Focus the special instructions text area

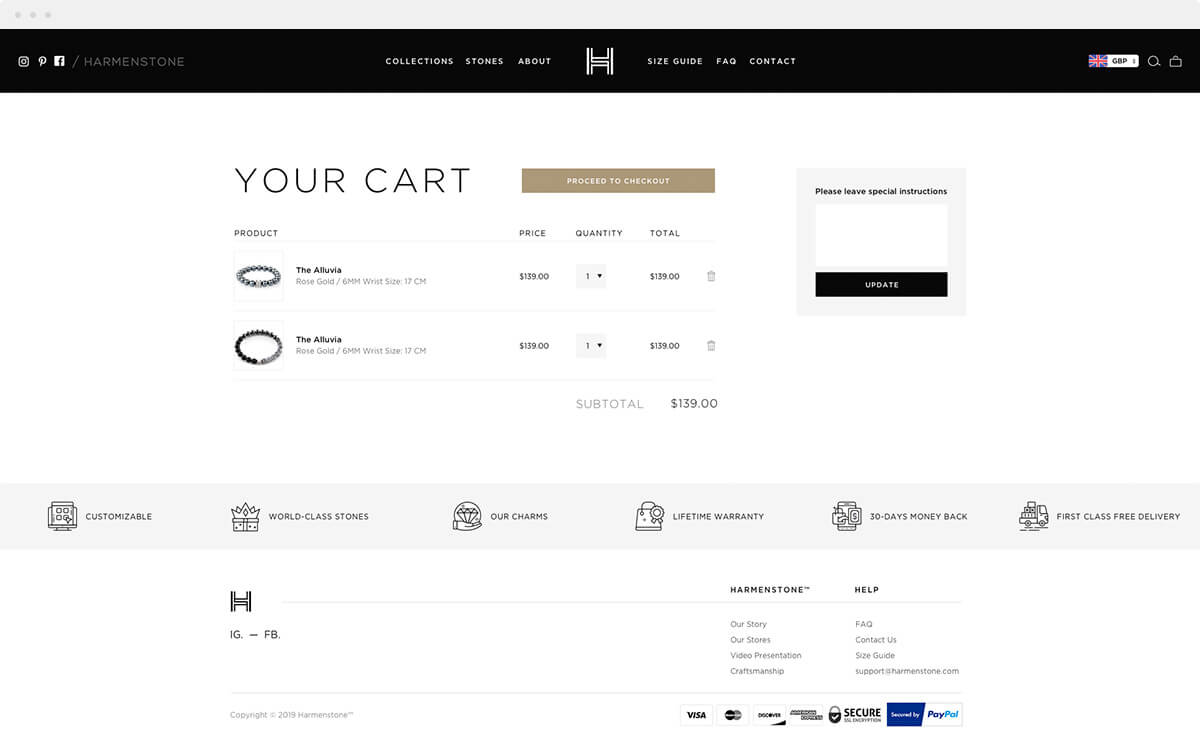(x=881, y=235)
